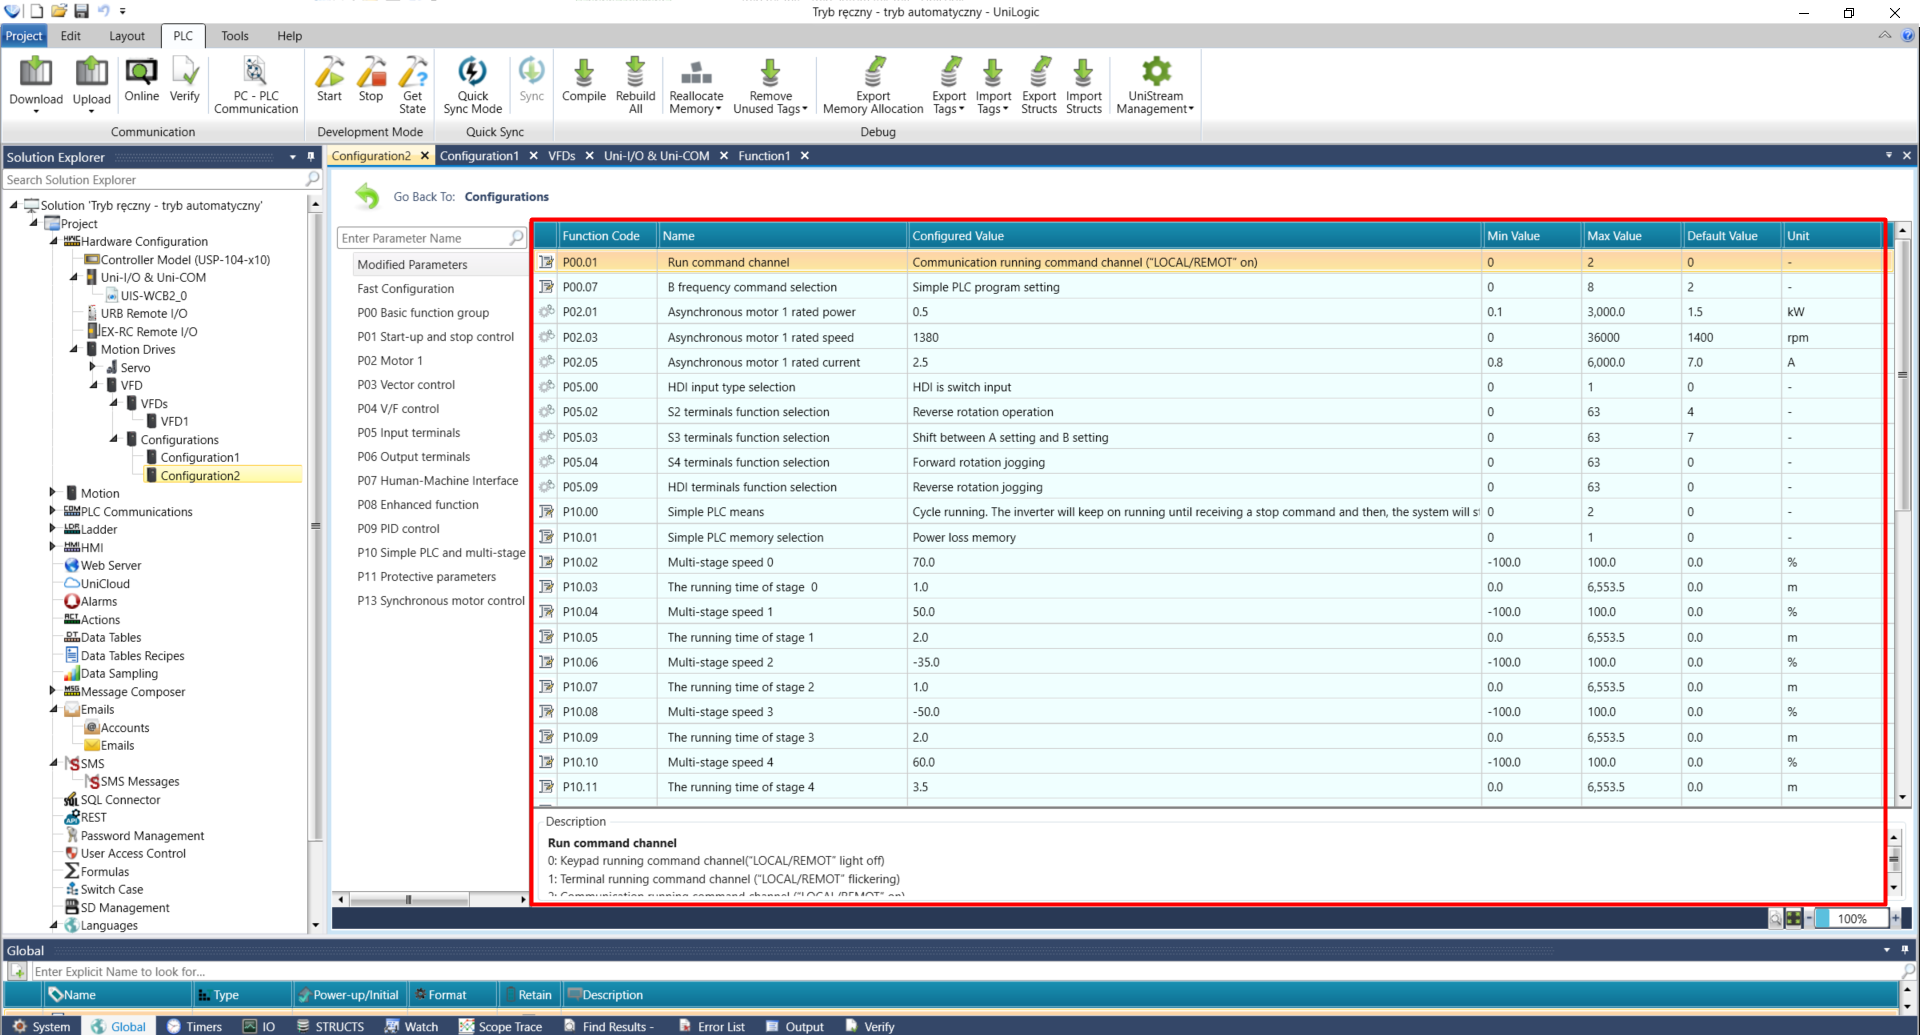Select Fast Configuration category
Viewport: 1920px width, 1035px height.
tap(406, 289)
